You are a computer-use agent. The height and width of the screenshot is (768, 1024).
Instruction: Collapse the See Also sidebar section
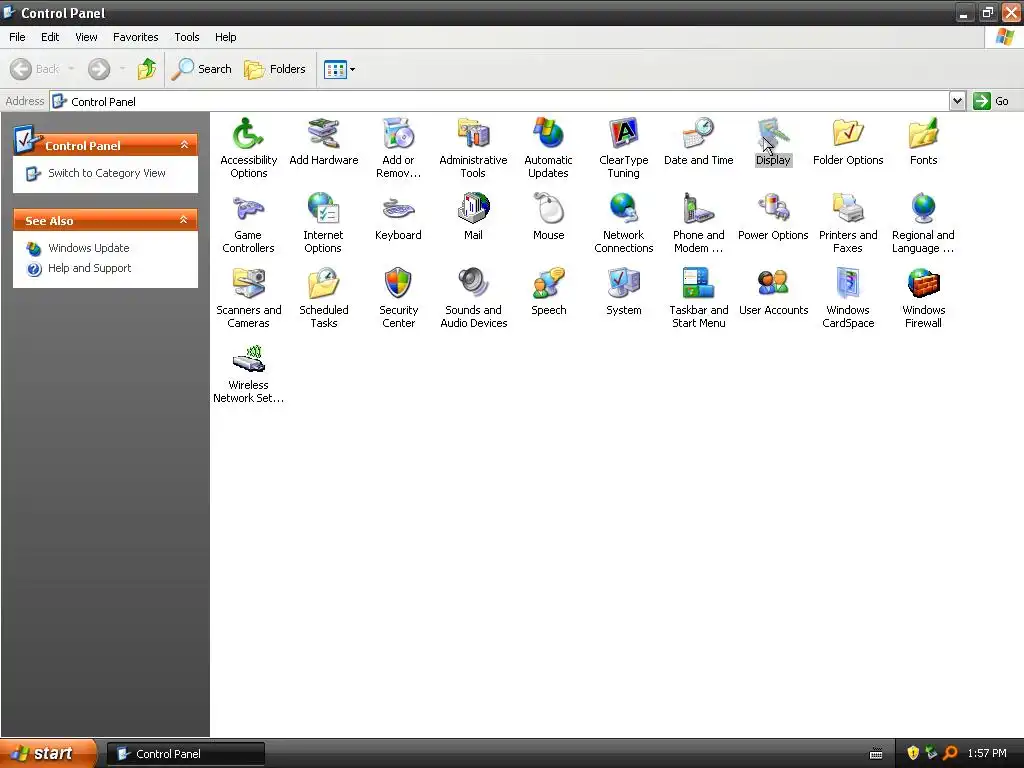[x=184, y=220]
